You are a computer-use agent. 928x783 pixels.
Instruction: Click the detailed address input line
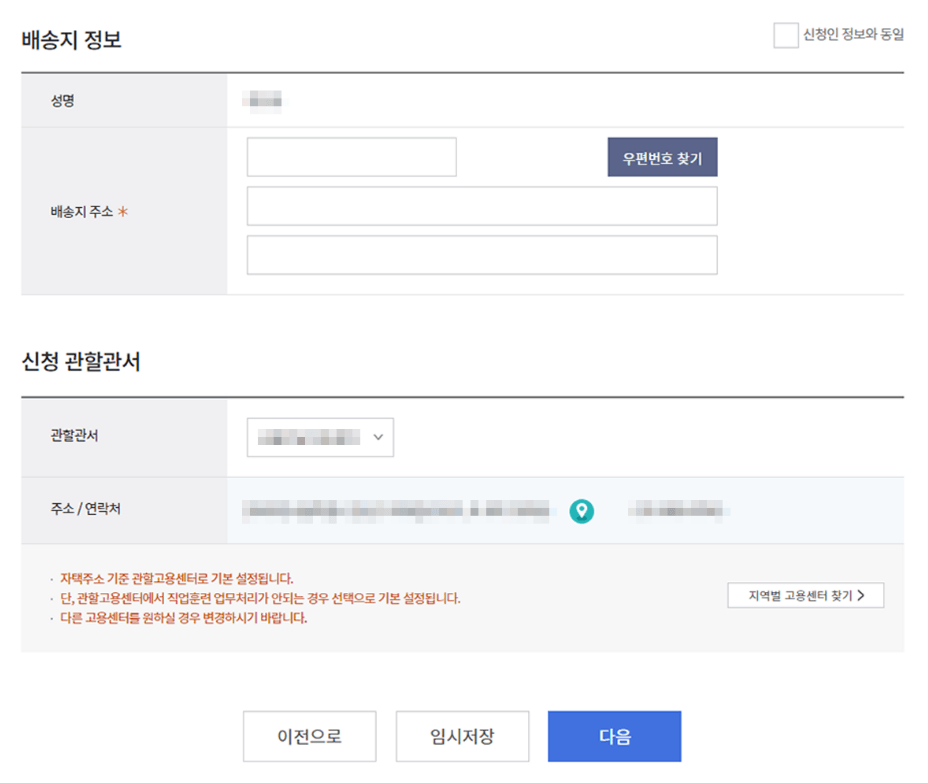pyautogui.click(x=480, y=254)
